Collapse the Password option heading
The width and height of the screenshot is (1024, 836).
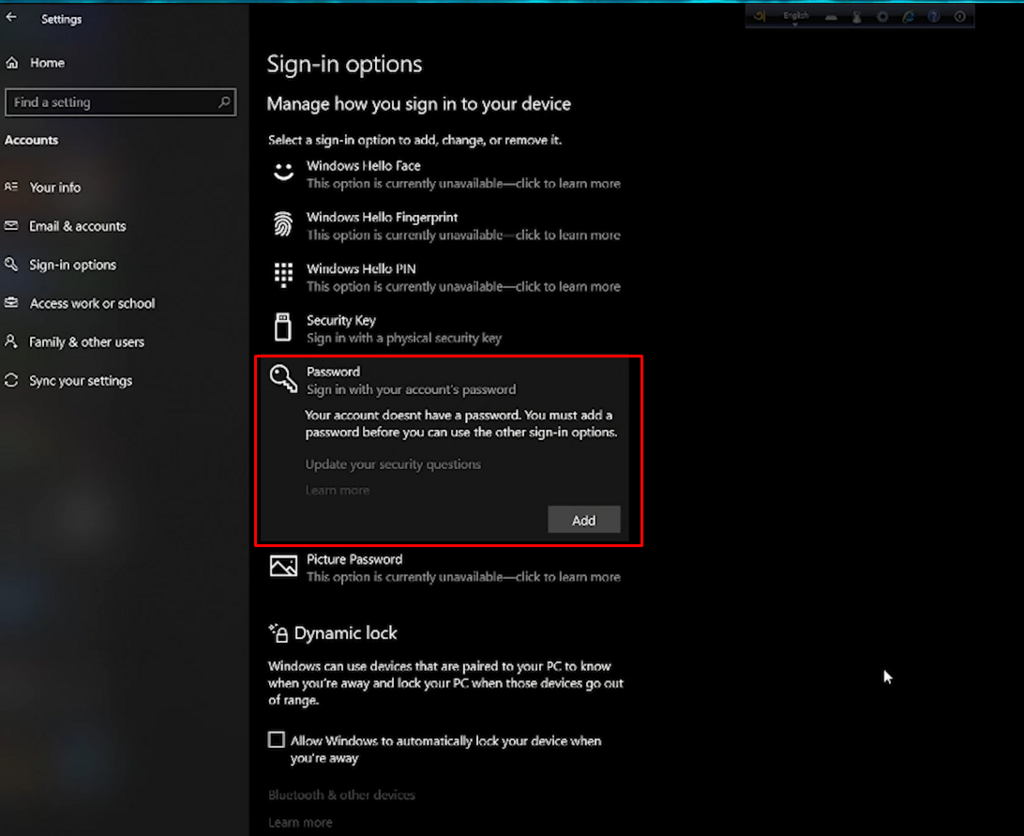tap(444, 380)
